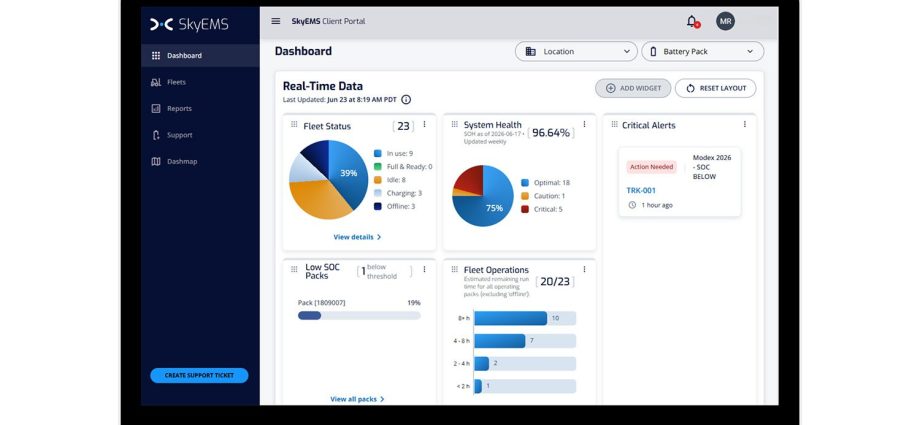Open Dashmap in the sidebar

click(200, 161)
